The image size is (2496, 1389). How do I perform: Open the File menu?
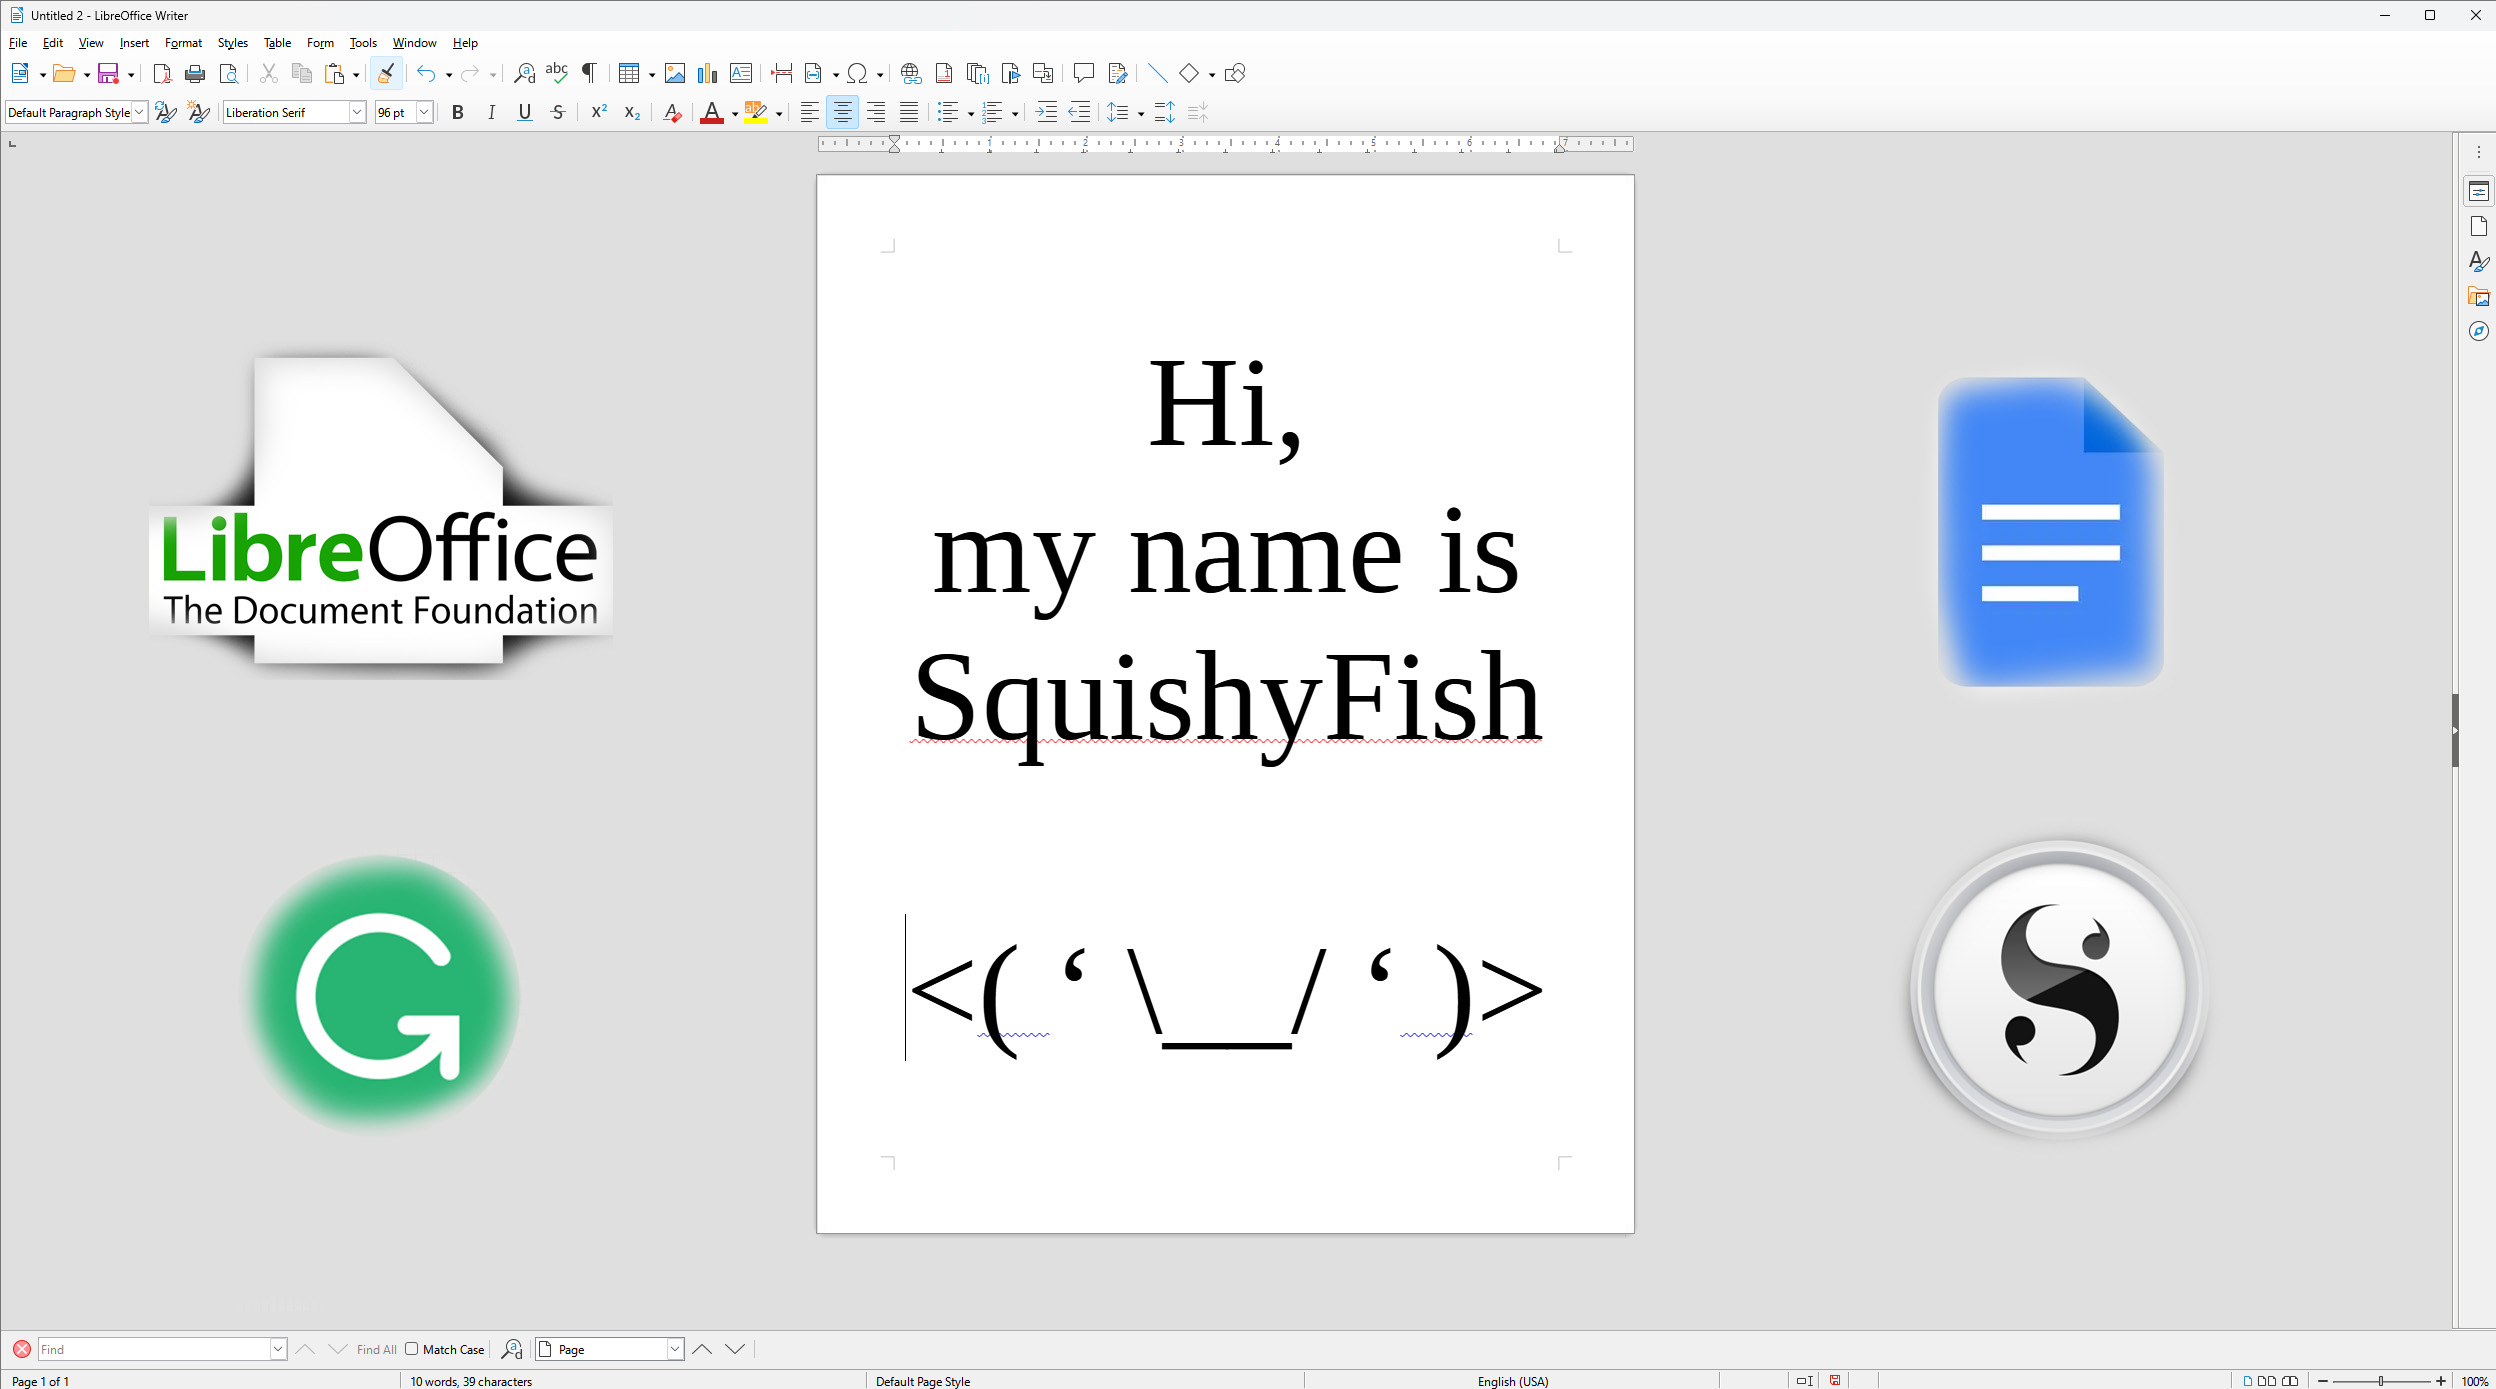coord(18,43)
